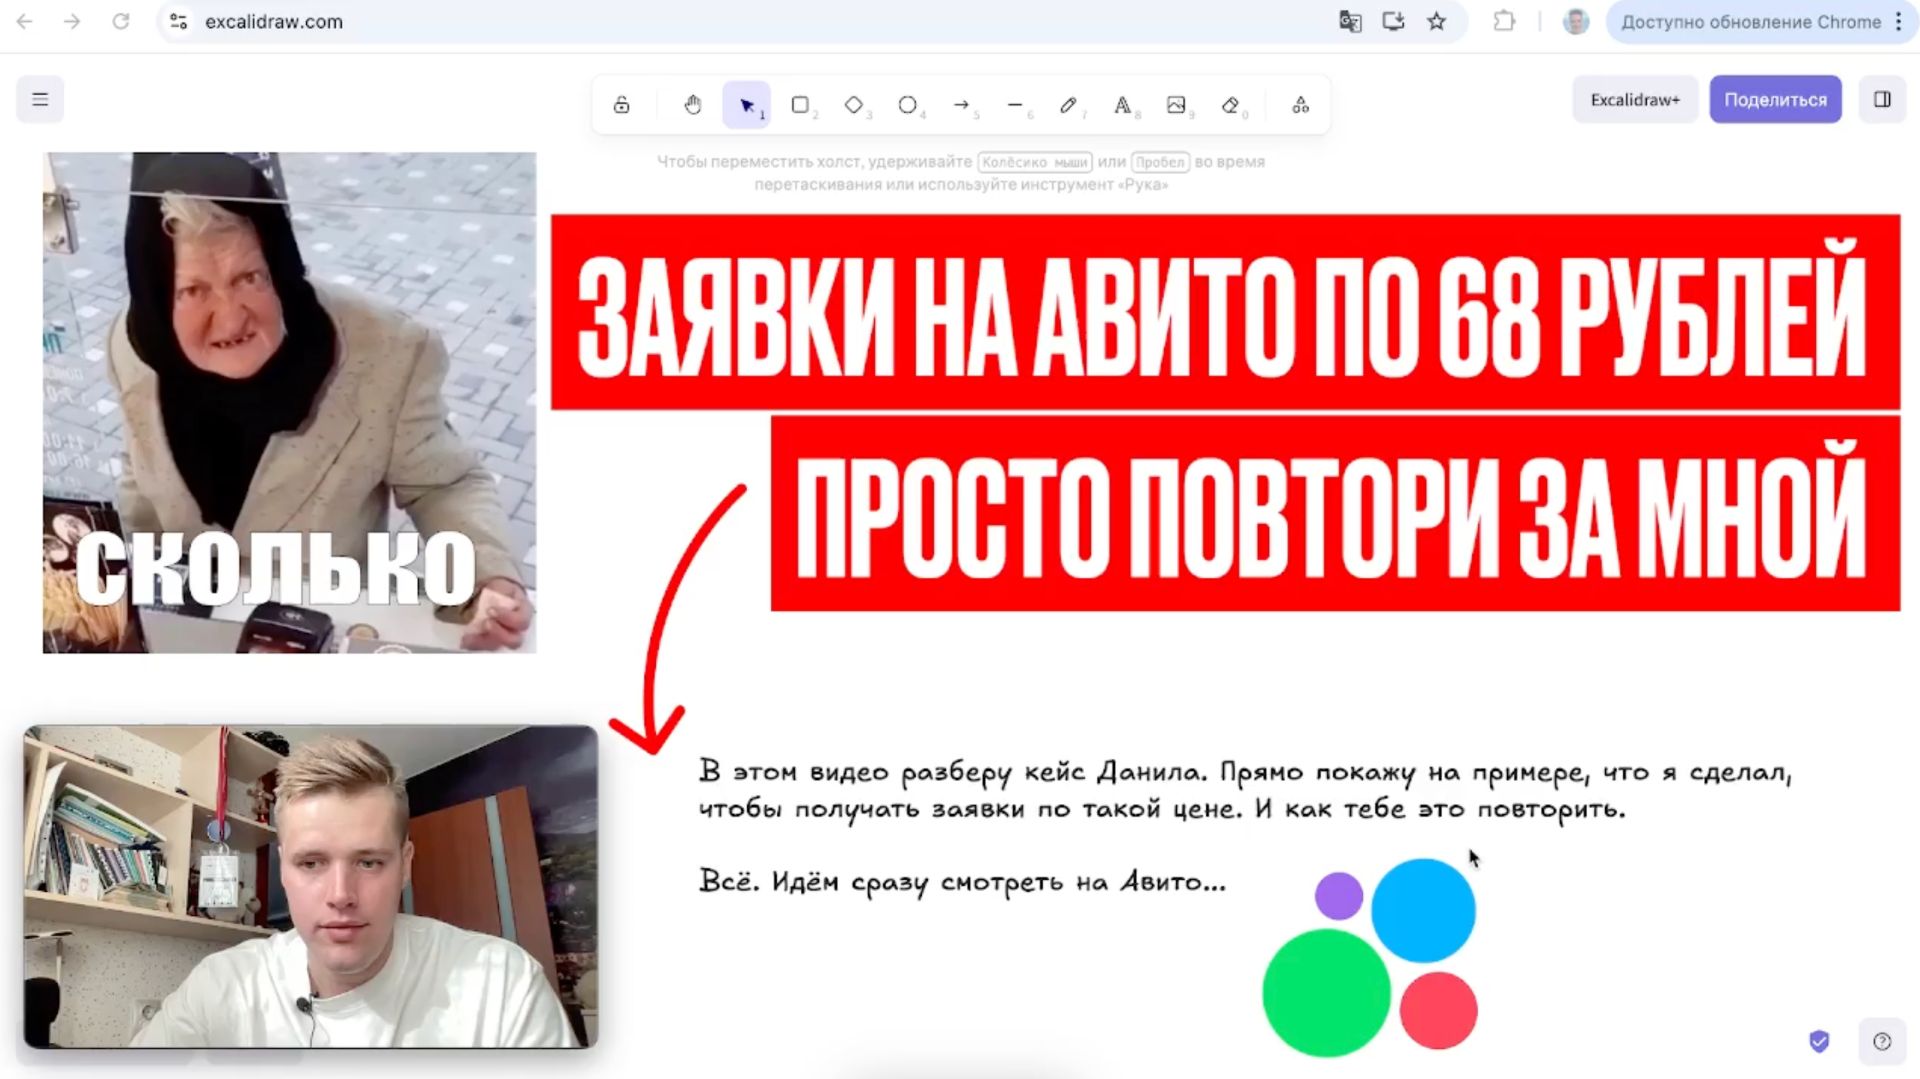This screenshot has width=1920, height=1079.
Task: Select the ЗАЯВКИ НА АВИТО ПО 68 РУБЛЕЙ banner
Action: [x=1225, y=312]
